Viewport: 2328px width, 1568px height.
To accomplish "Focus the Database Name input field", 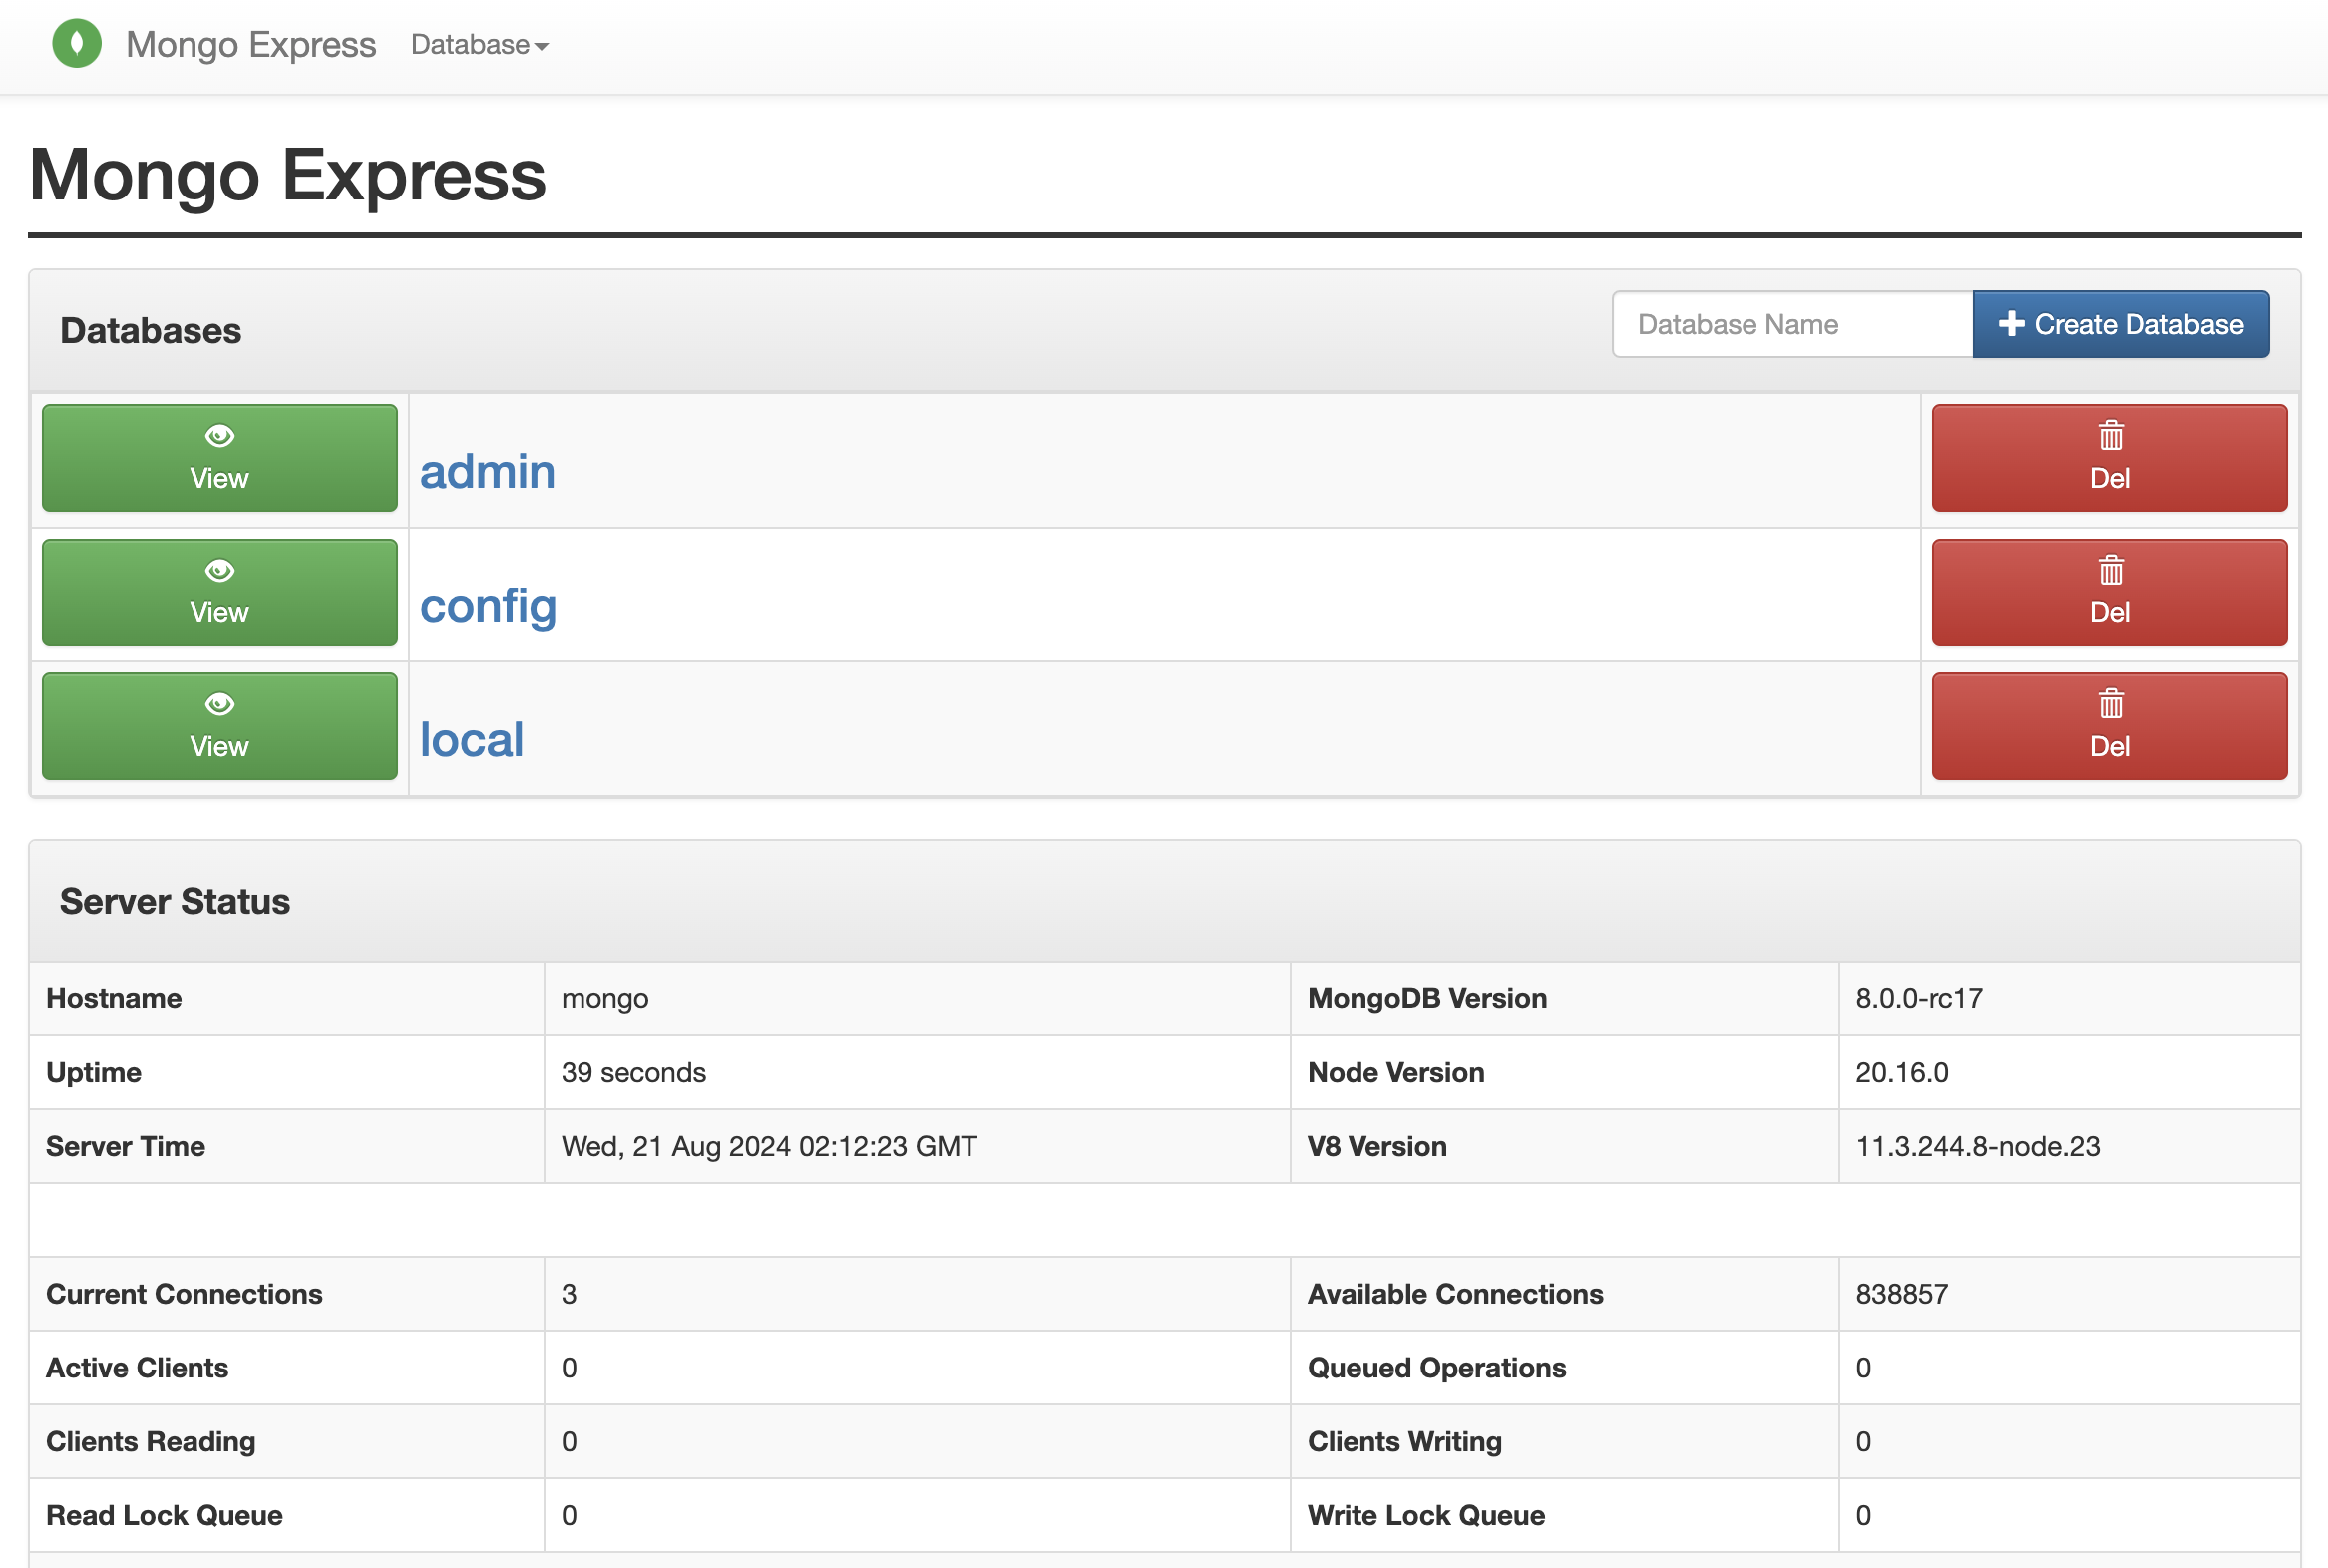I will tap(1791, 324).
